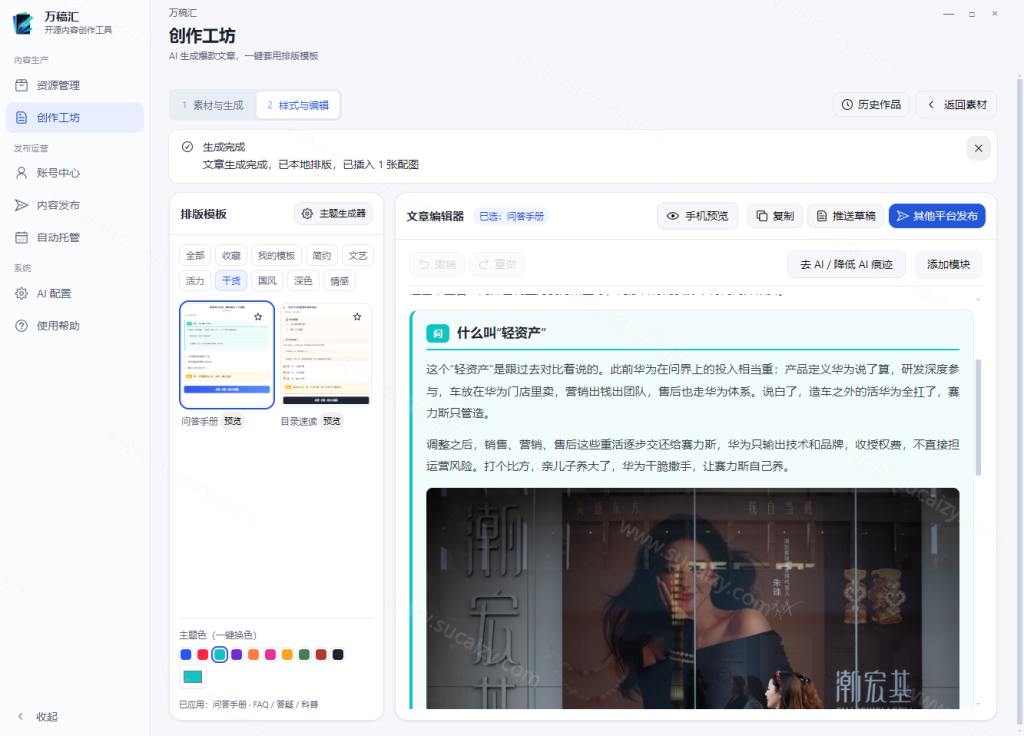Click the 已选：问答手册 badge
The width and height of the screenshot is (1024, 736).
(511, 216)
